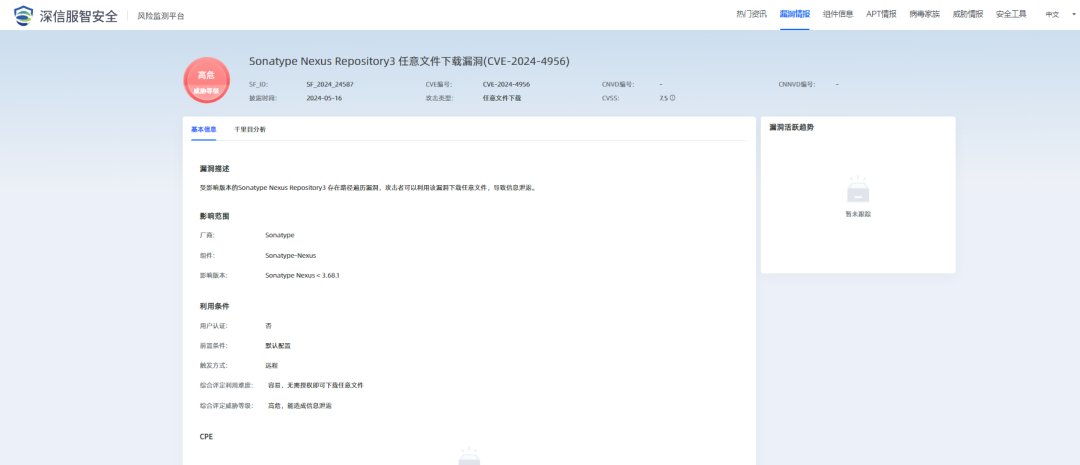Go to 组件信息 in the top navigation
Screen dimensions: 1080x465
[x=838, y=14]
